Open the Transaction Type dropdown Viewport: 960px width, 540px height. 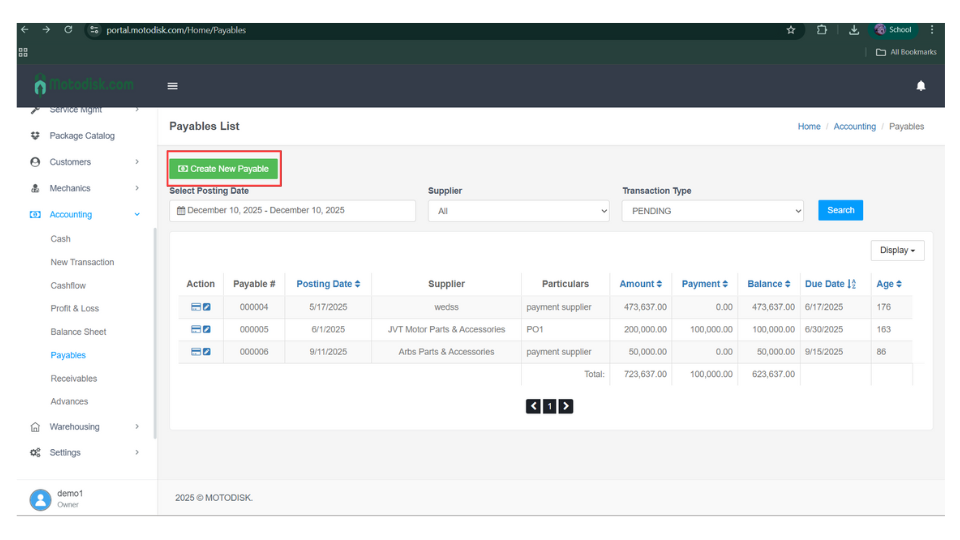click(712, 211)
